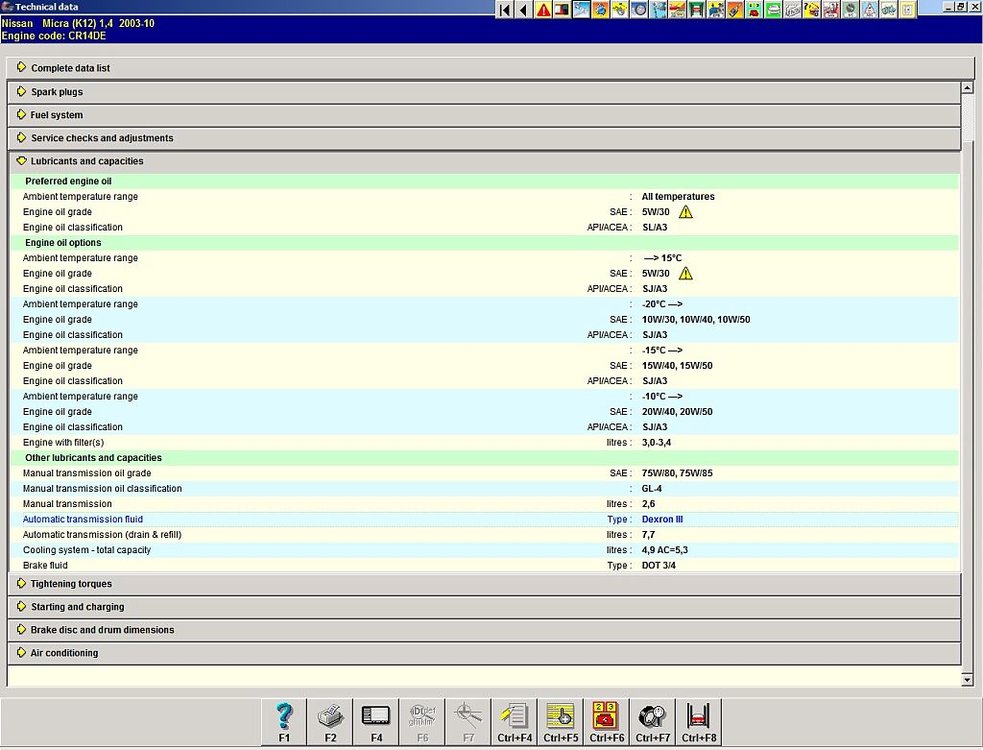Click the scrollbar down arrow
This screenshot has height=750, width=983.
pos(967,679)
